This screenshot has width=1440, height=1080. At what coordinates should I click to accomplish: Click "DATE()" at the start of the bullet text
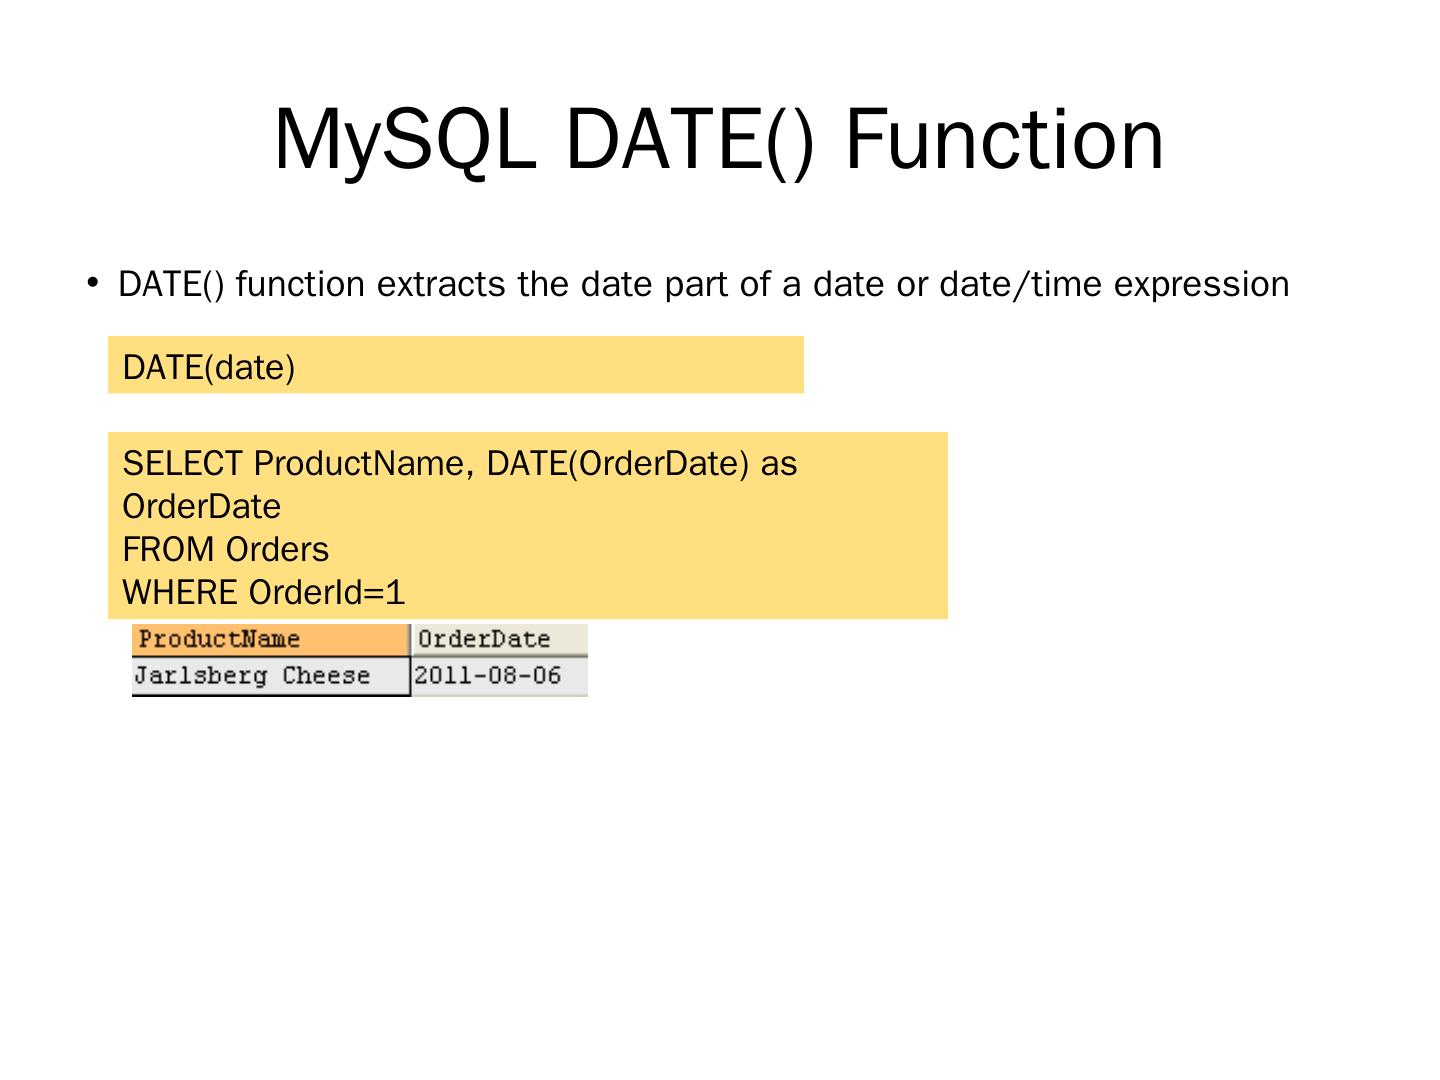pos(171,285)
